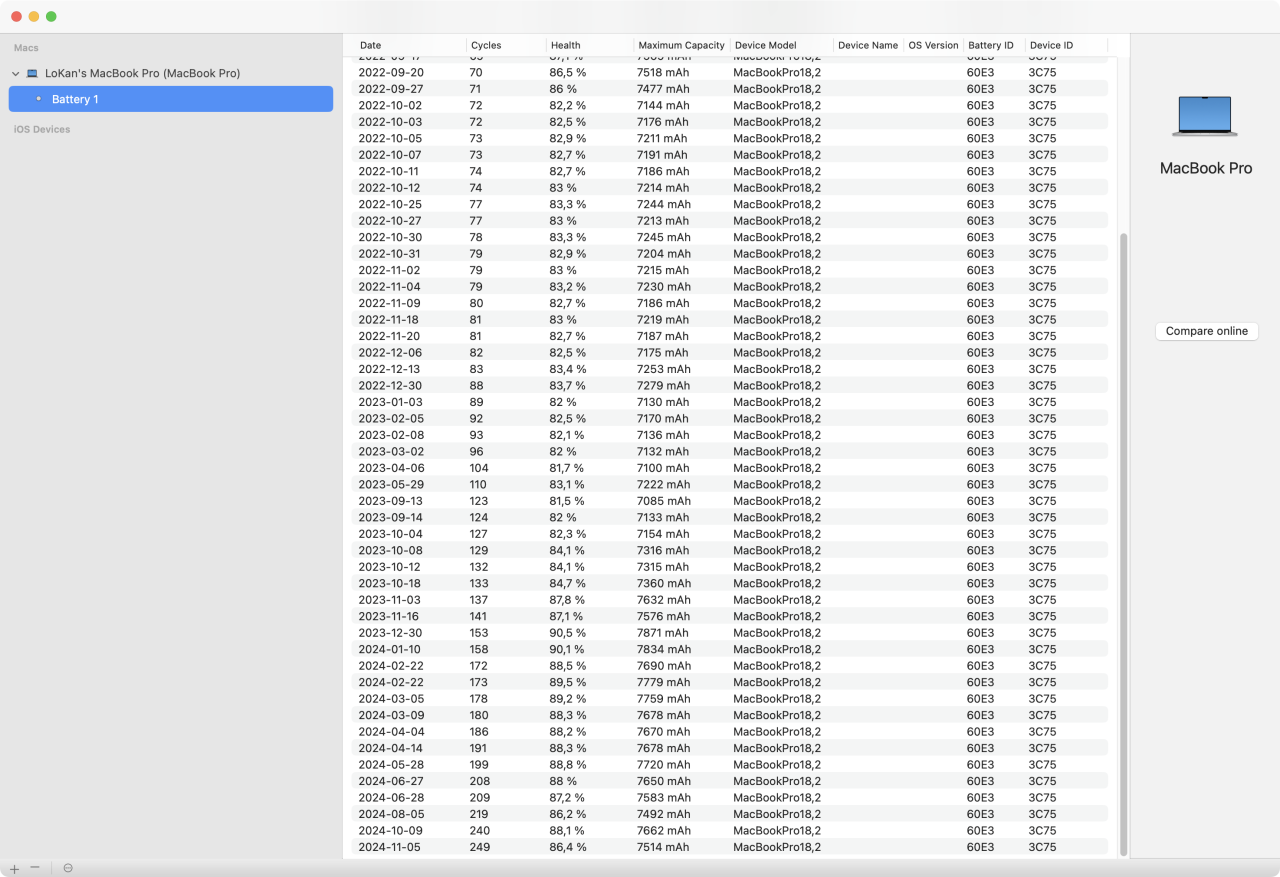Click the 7477 mAh capacity cell
Image resolution: width=1280 pixels, height=877 pixels.
pos(663,89)
